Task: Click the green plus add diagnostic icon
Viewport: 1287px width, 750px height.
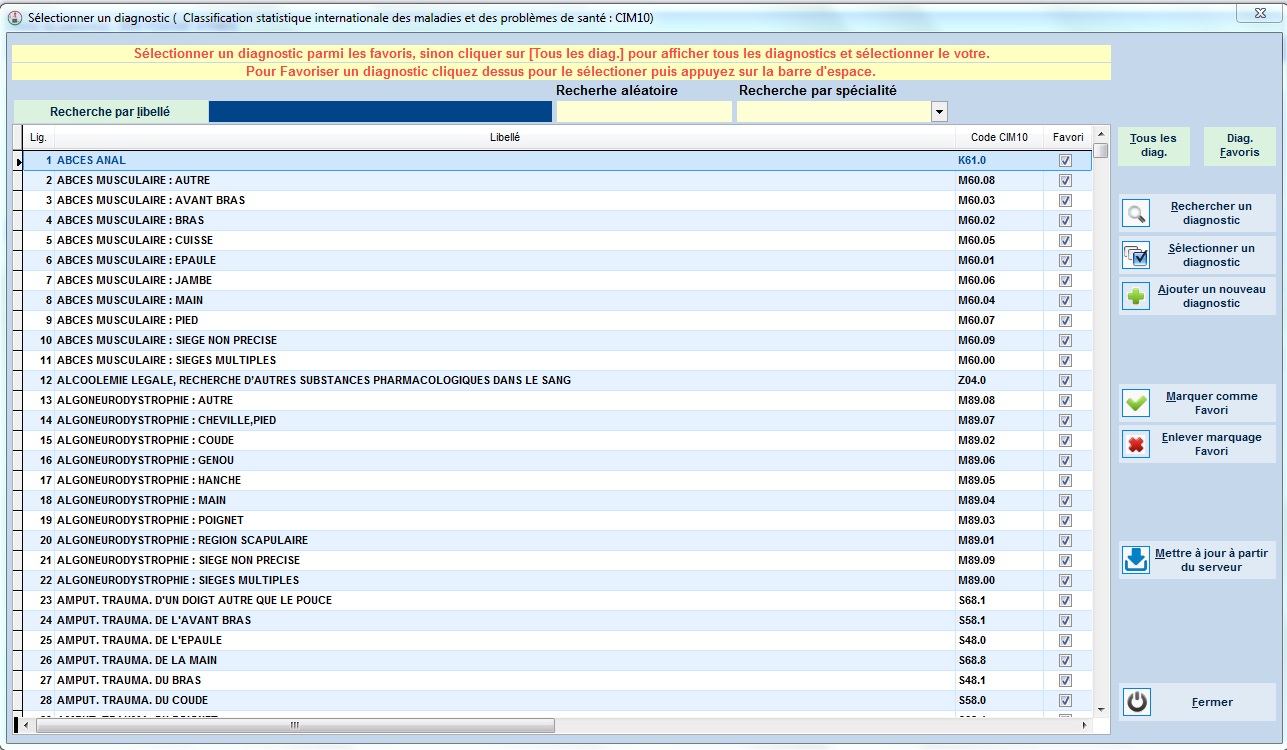Action: pos(1136,297)
